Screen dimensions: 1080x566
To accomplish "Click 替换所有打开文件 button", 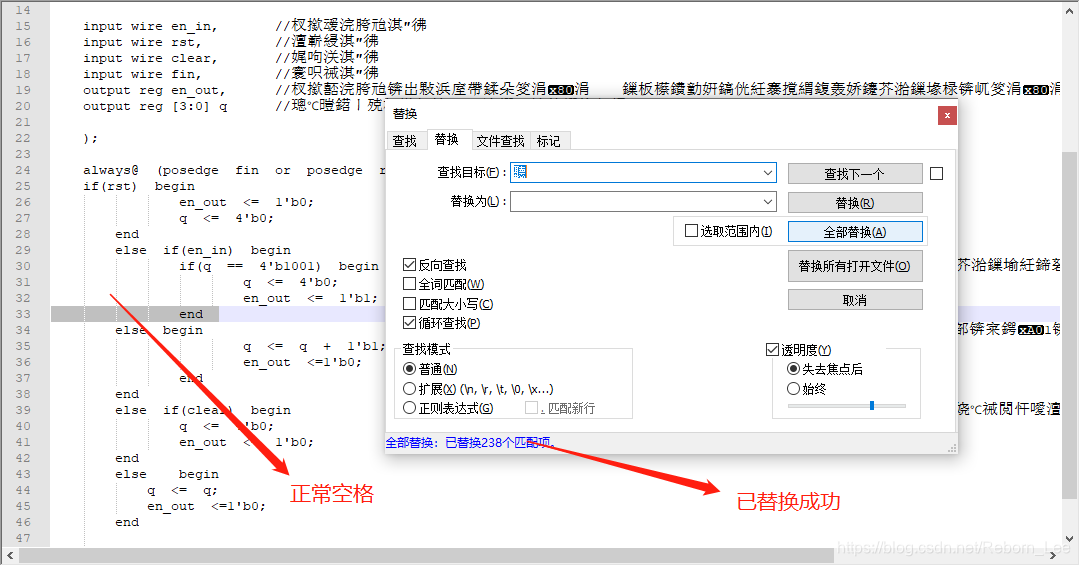I will click(x=855, y=266).
